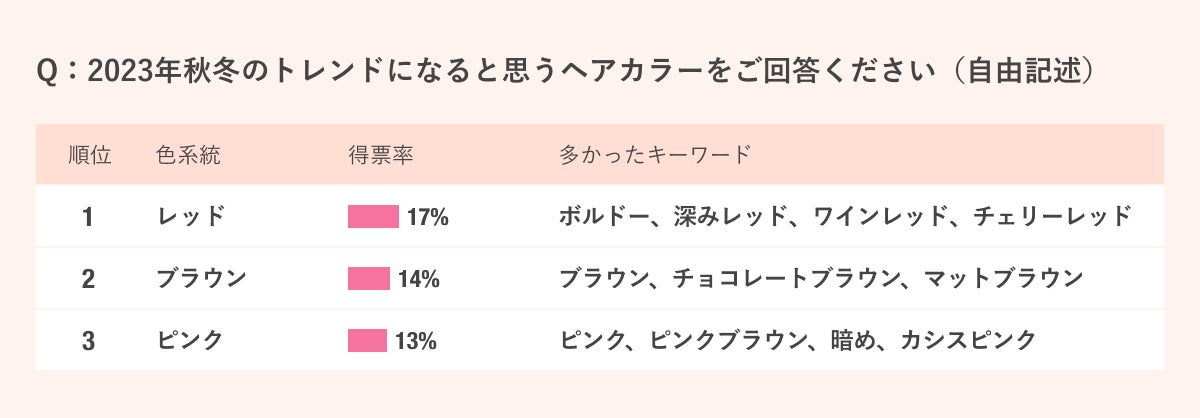This screenshot has height=418, width=1200.
Task: Click the pink bar next to 17%
Action: click(373, 217)
